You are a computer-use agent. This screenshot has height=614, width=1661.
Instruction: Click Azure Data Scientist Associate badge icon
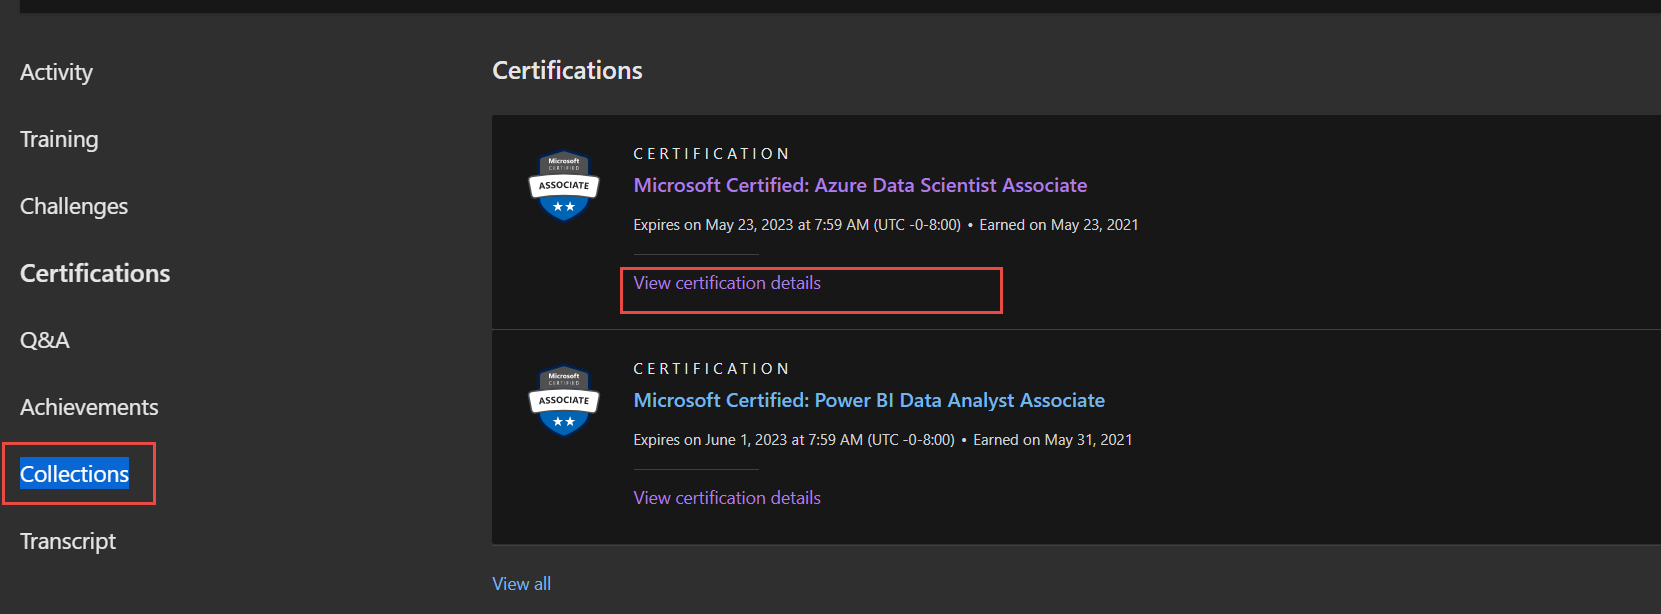(x=564, y=186)
